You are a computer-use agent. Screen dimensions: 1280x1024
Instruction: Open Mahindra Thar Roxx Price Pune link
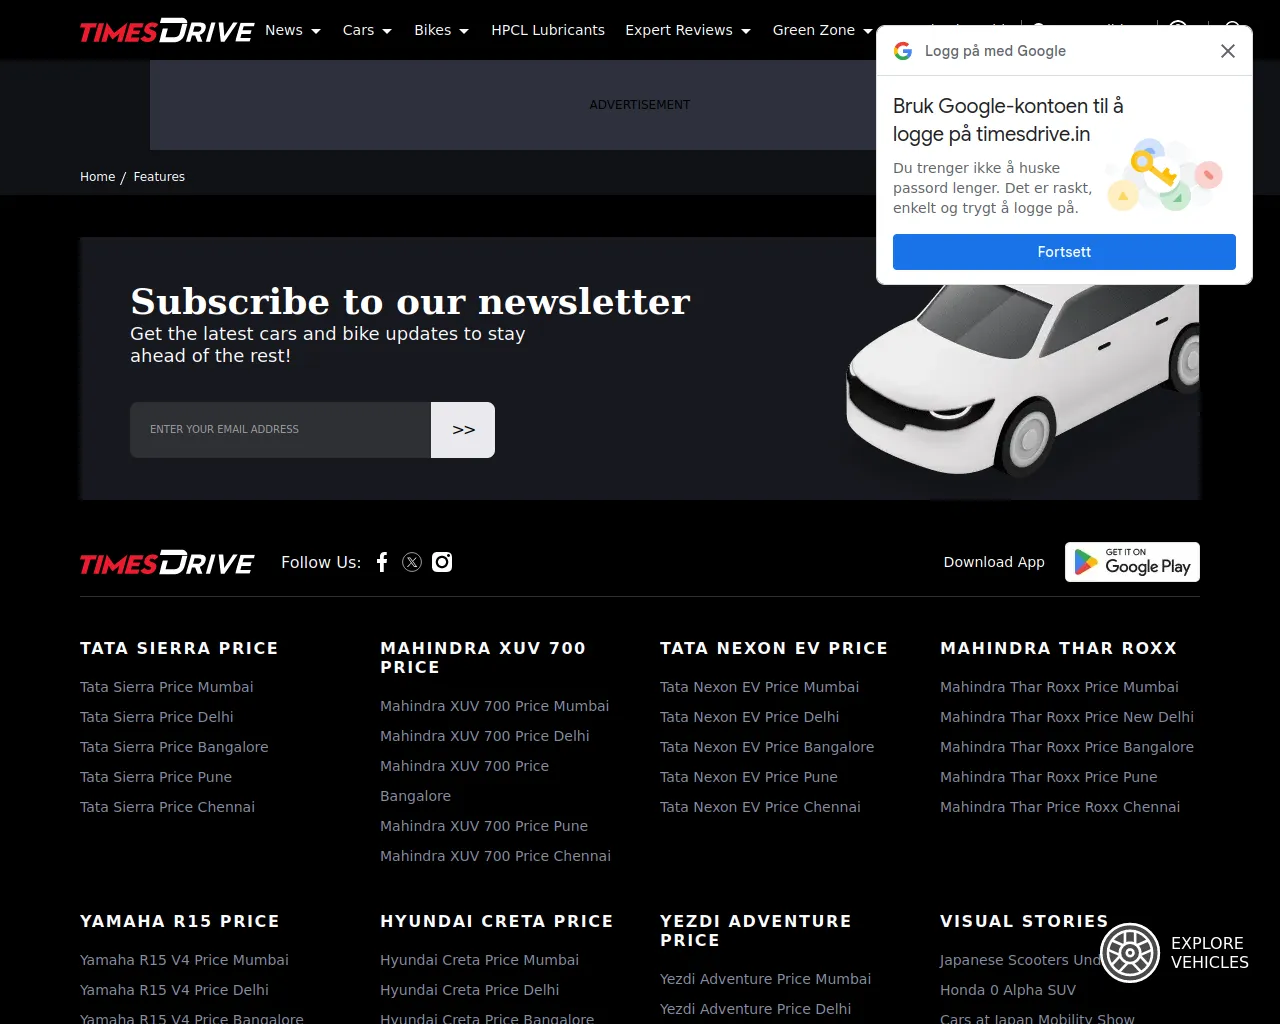1048,777
